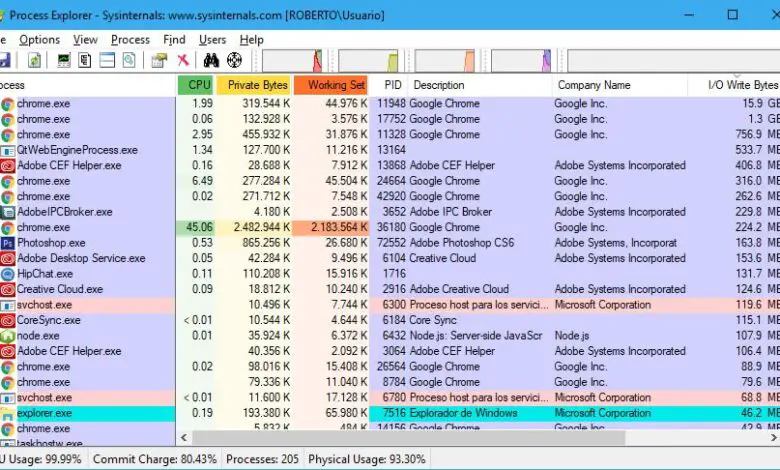Sort by the Description column header
The image size is (780, 470).
tap(480, 85)
